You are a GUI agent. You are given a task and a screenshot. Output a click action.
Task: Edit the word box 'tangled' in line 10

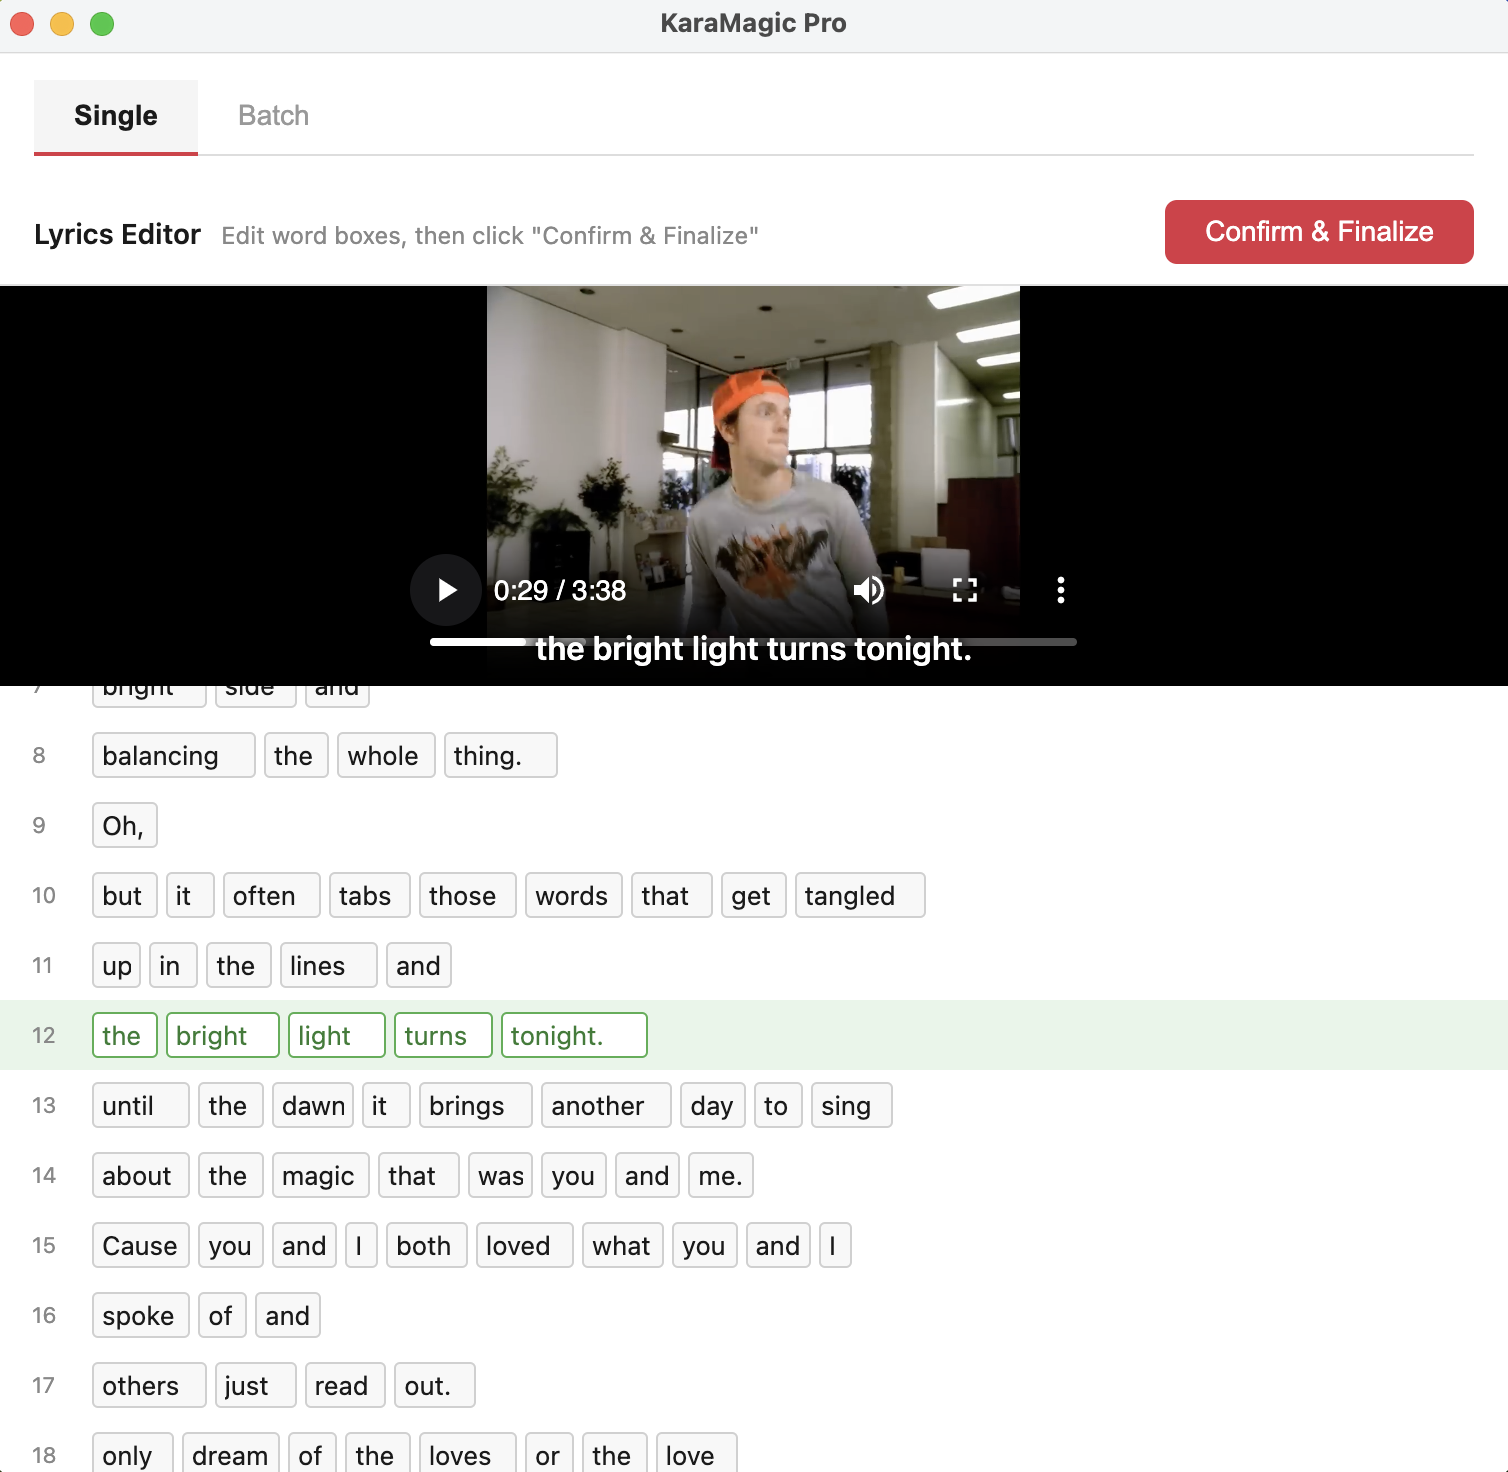tap(860, 896)
